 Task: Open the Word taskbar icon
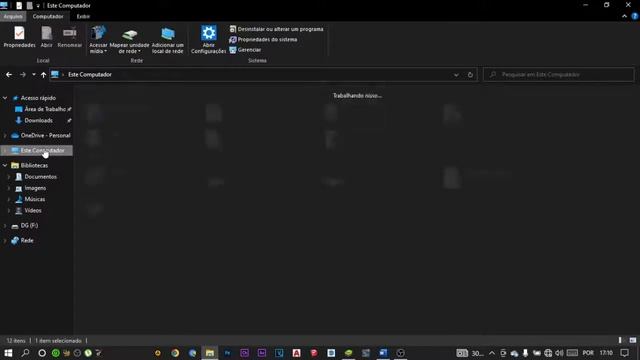(383, 353)
